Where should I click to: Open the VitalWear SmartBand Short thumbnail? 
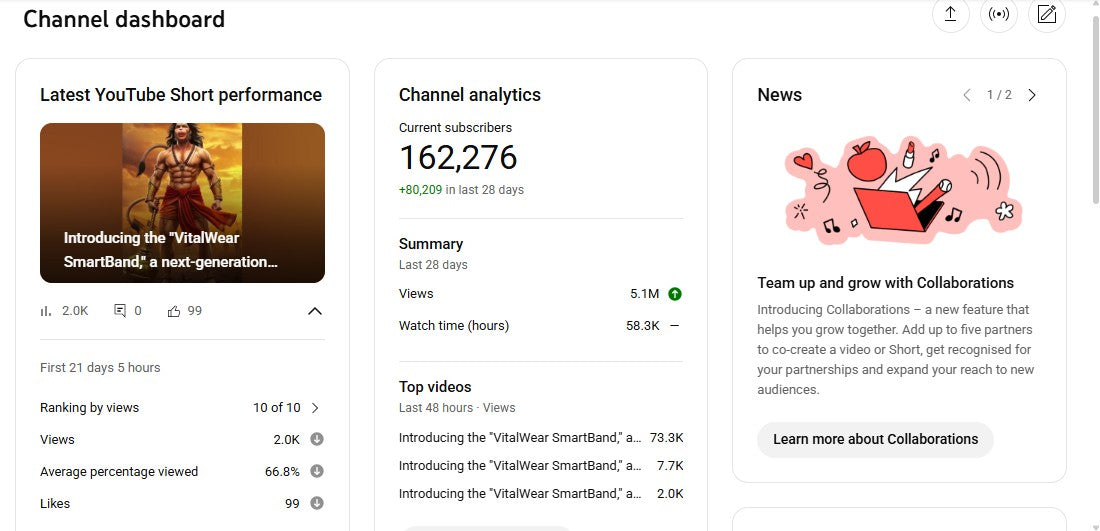(x=182, y=203)
